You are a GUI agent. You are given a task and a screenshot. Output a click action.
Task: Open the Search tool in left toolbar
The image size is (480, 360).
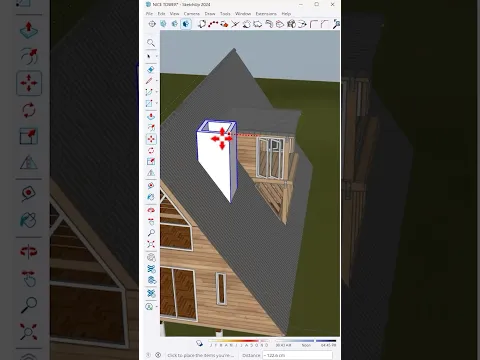[151, 43]
